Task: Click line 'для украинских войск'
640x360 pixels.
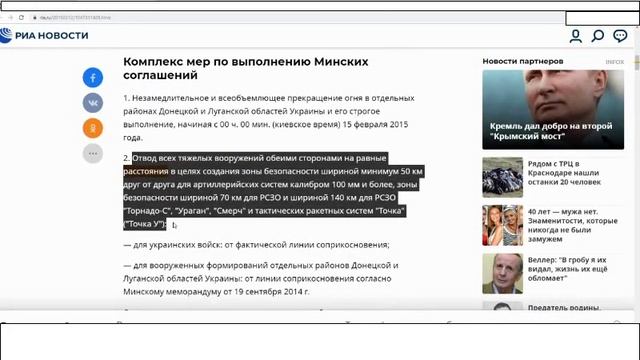Action: (256, 245)
